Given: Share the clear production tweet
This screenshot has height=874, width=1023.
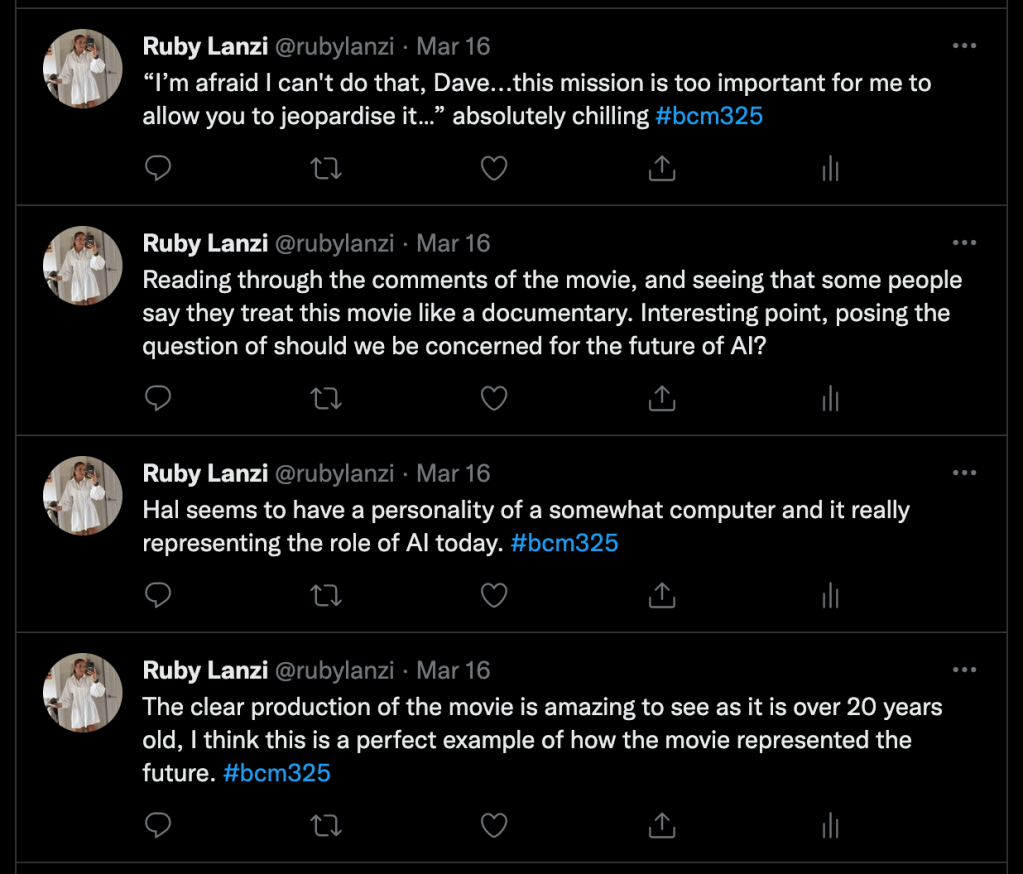Looking at the screenshot, I should coord(661,826).
